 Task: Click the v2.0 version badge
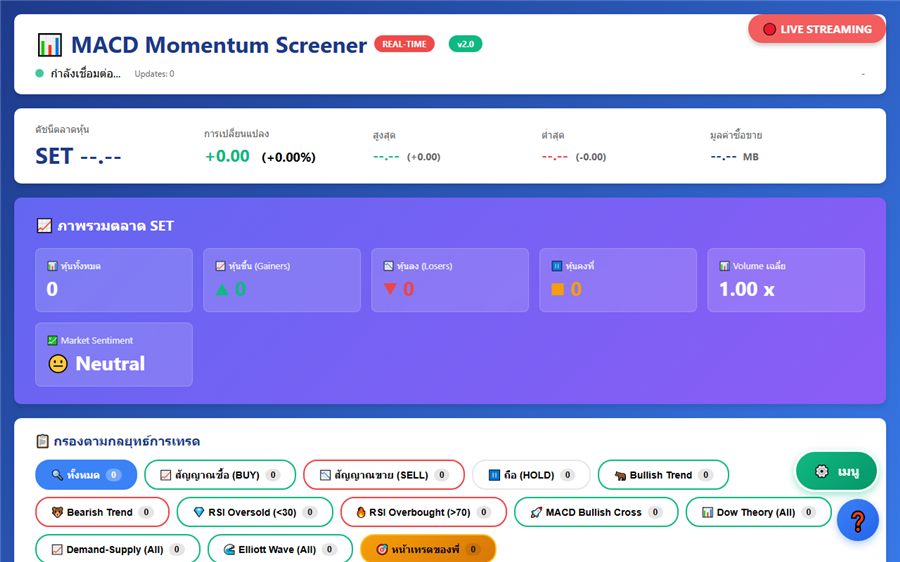tap(465, 44)
